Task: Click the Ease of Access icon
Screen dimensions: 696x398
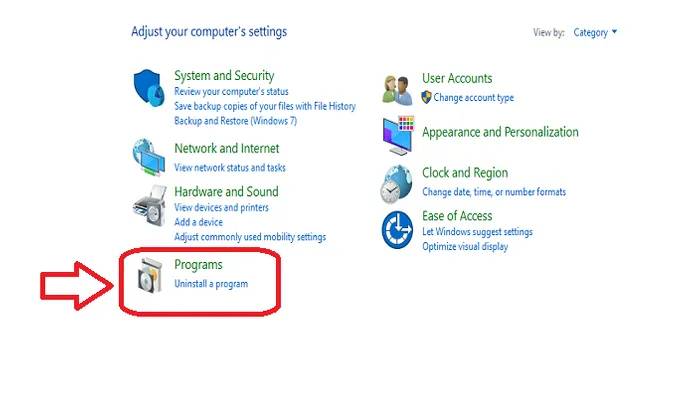Action: pos(397,230)
